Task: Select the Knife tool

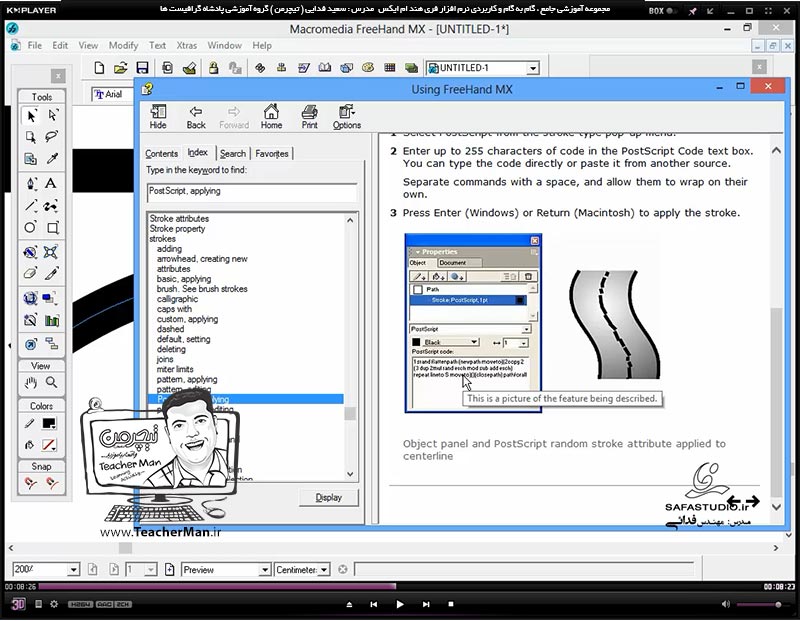Action: [x=52, y=274]
